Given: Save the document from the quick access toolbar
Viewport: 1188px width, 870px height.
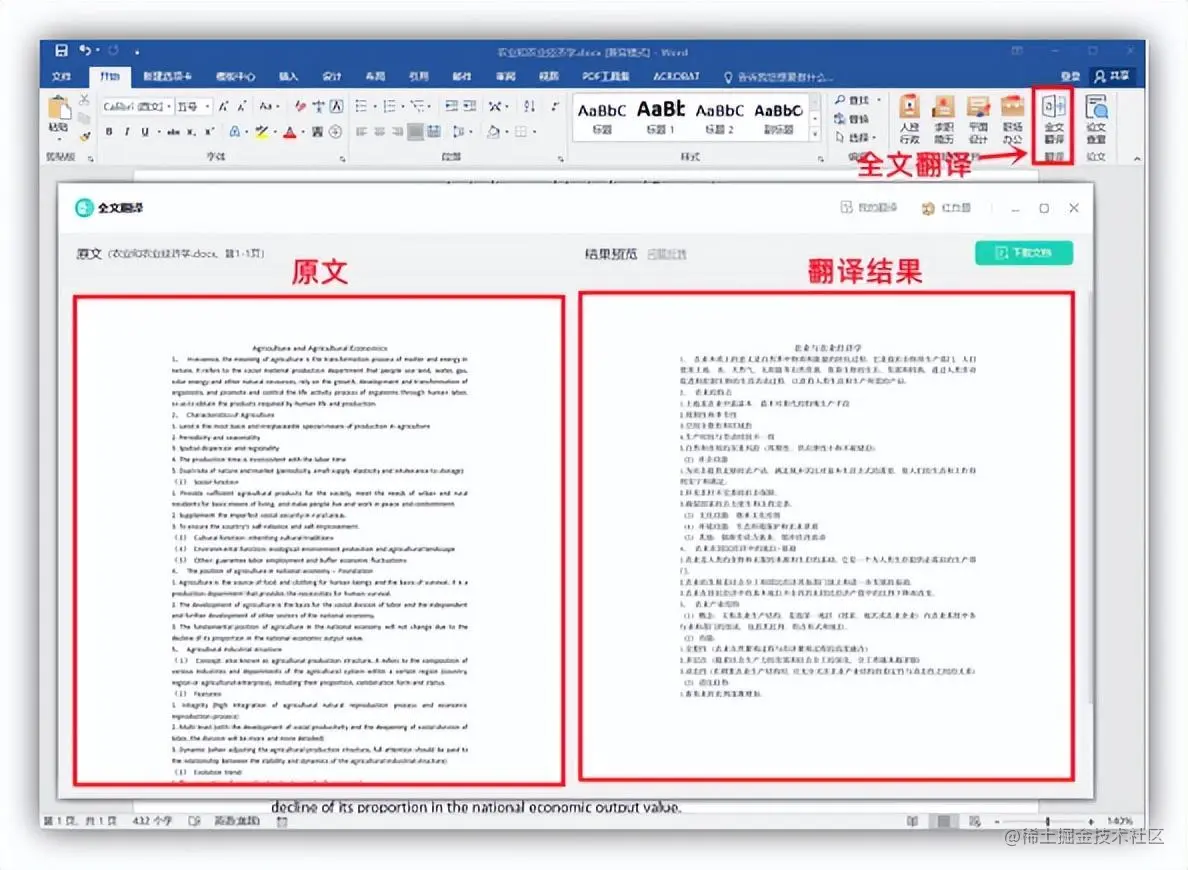Looking at the screenshot, I should tap(61, 51).
